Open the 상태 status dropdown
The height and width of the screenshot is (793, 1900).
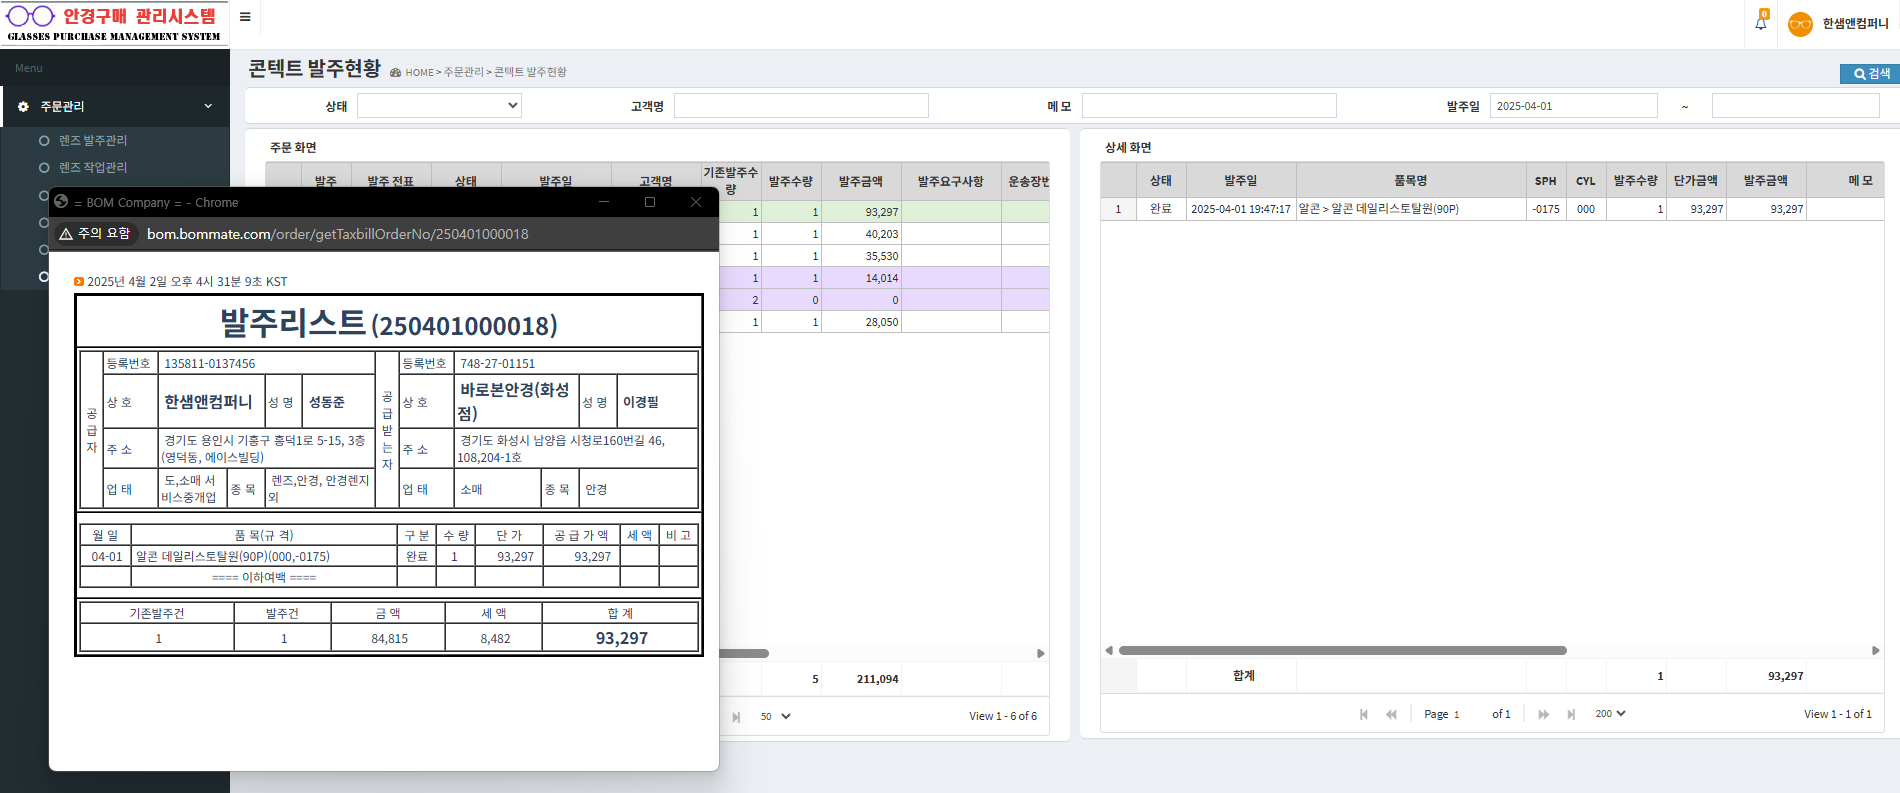(440, 105)
